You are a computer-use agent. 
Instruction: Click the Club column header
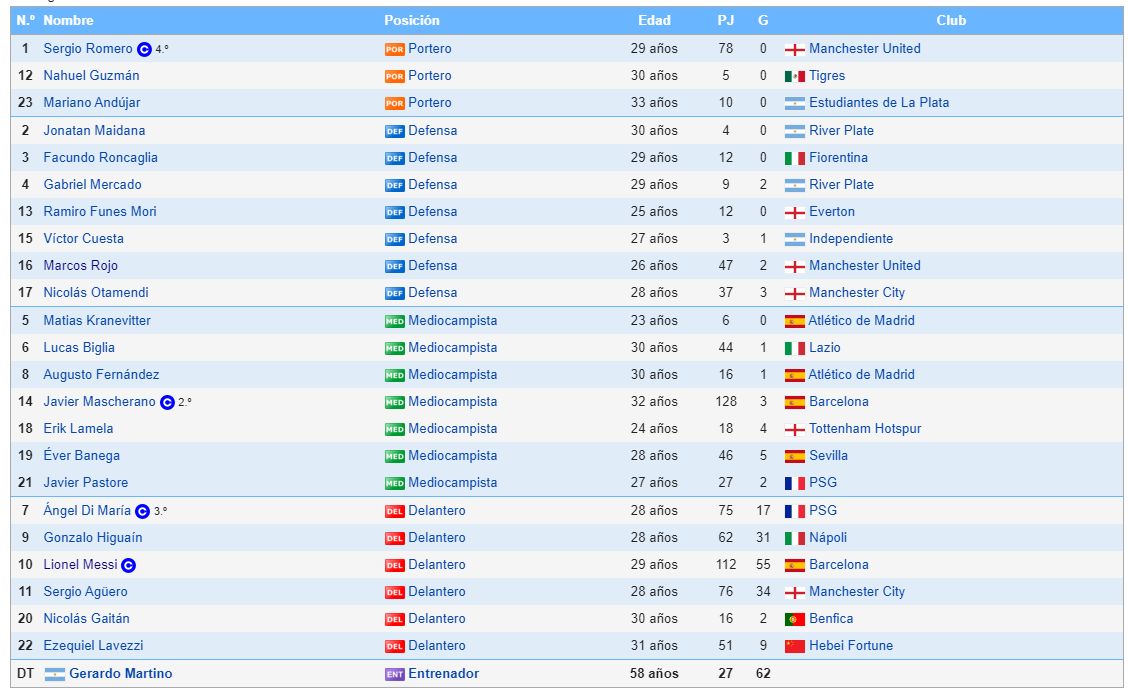951,21
